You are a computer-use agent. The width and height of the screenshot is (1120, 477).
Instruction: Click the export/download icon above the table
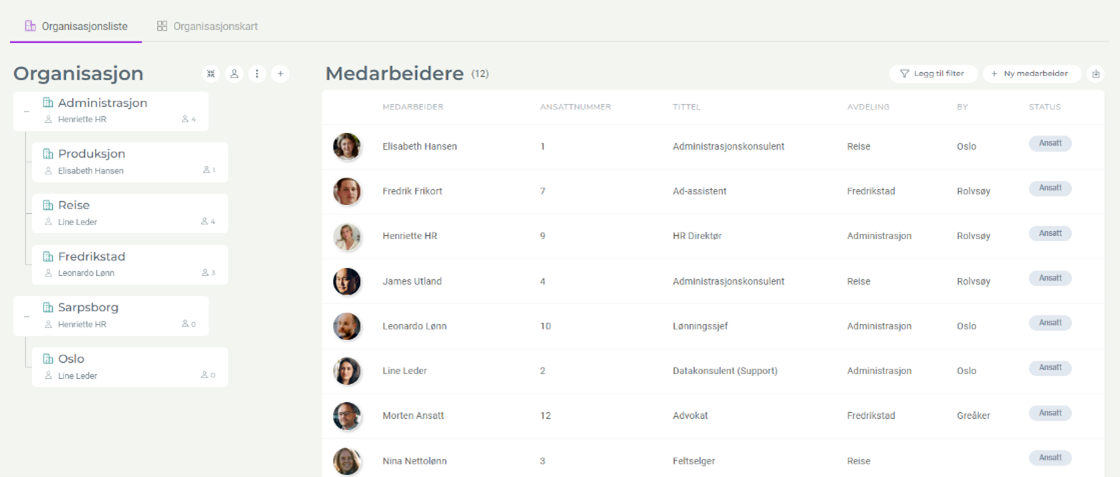1095,73
